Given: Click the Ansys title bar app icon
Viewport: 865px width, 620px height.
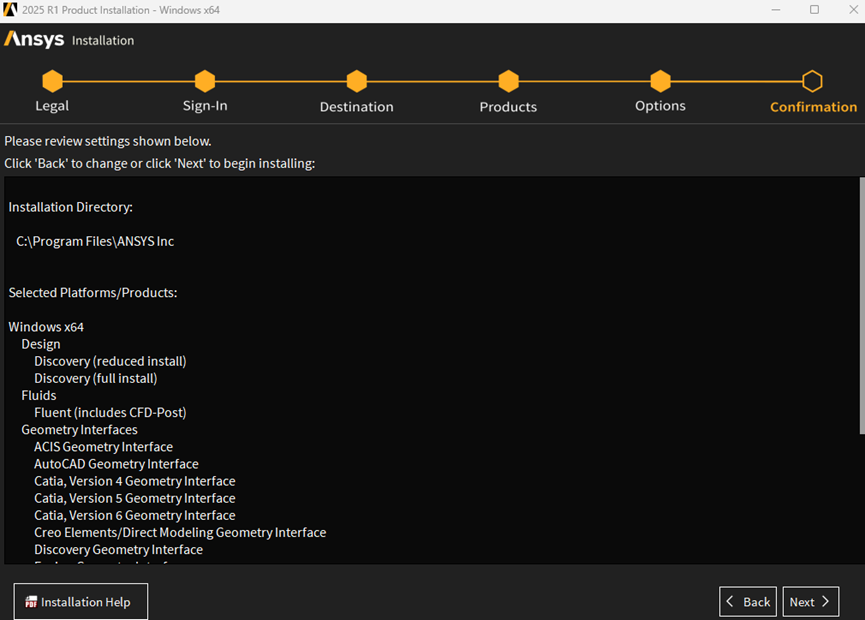Looking at the screenshot, I should click(x=10, y=9).
